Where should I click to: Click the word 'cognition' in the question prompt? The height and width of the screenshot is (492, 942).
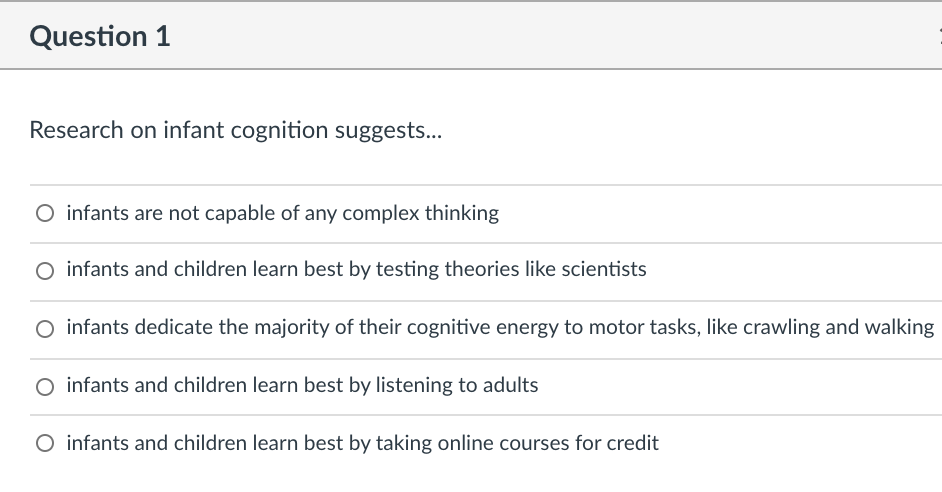pos(279,131)
